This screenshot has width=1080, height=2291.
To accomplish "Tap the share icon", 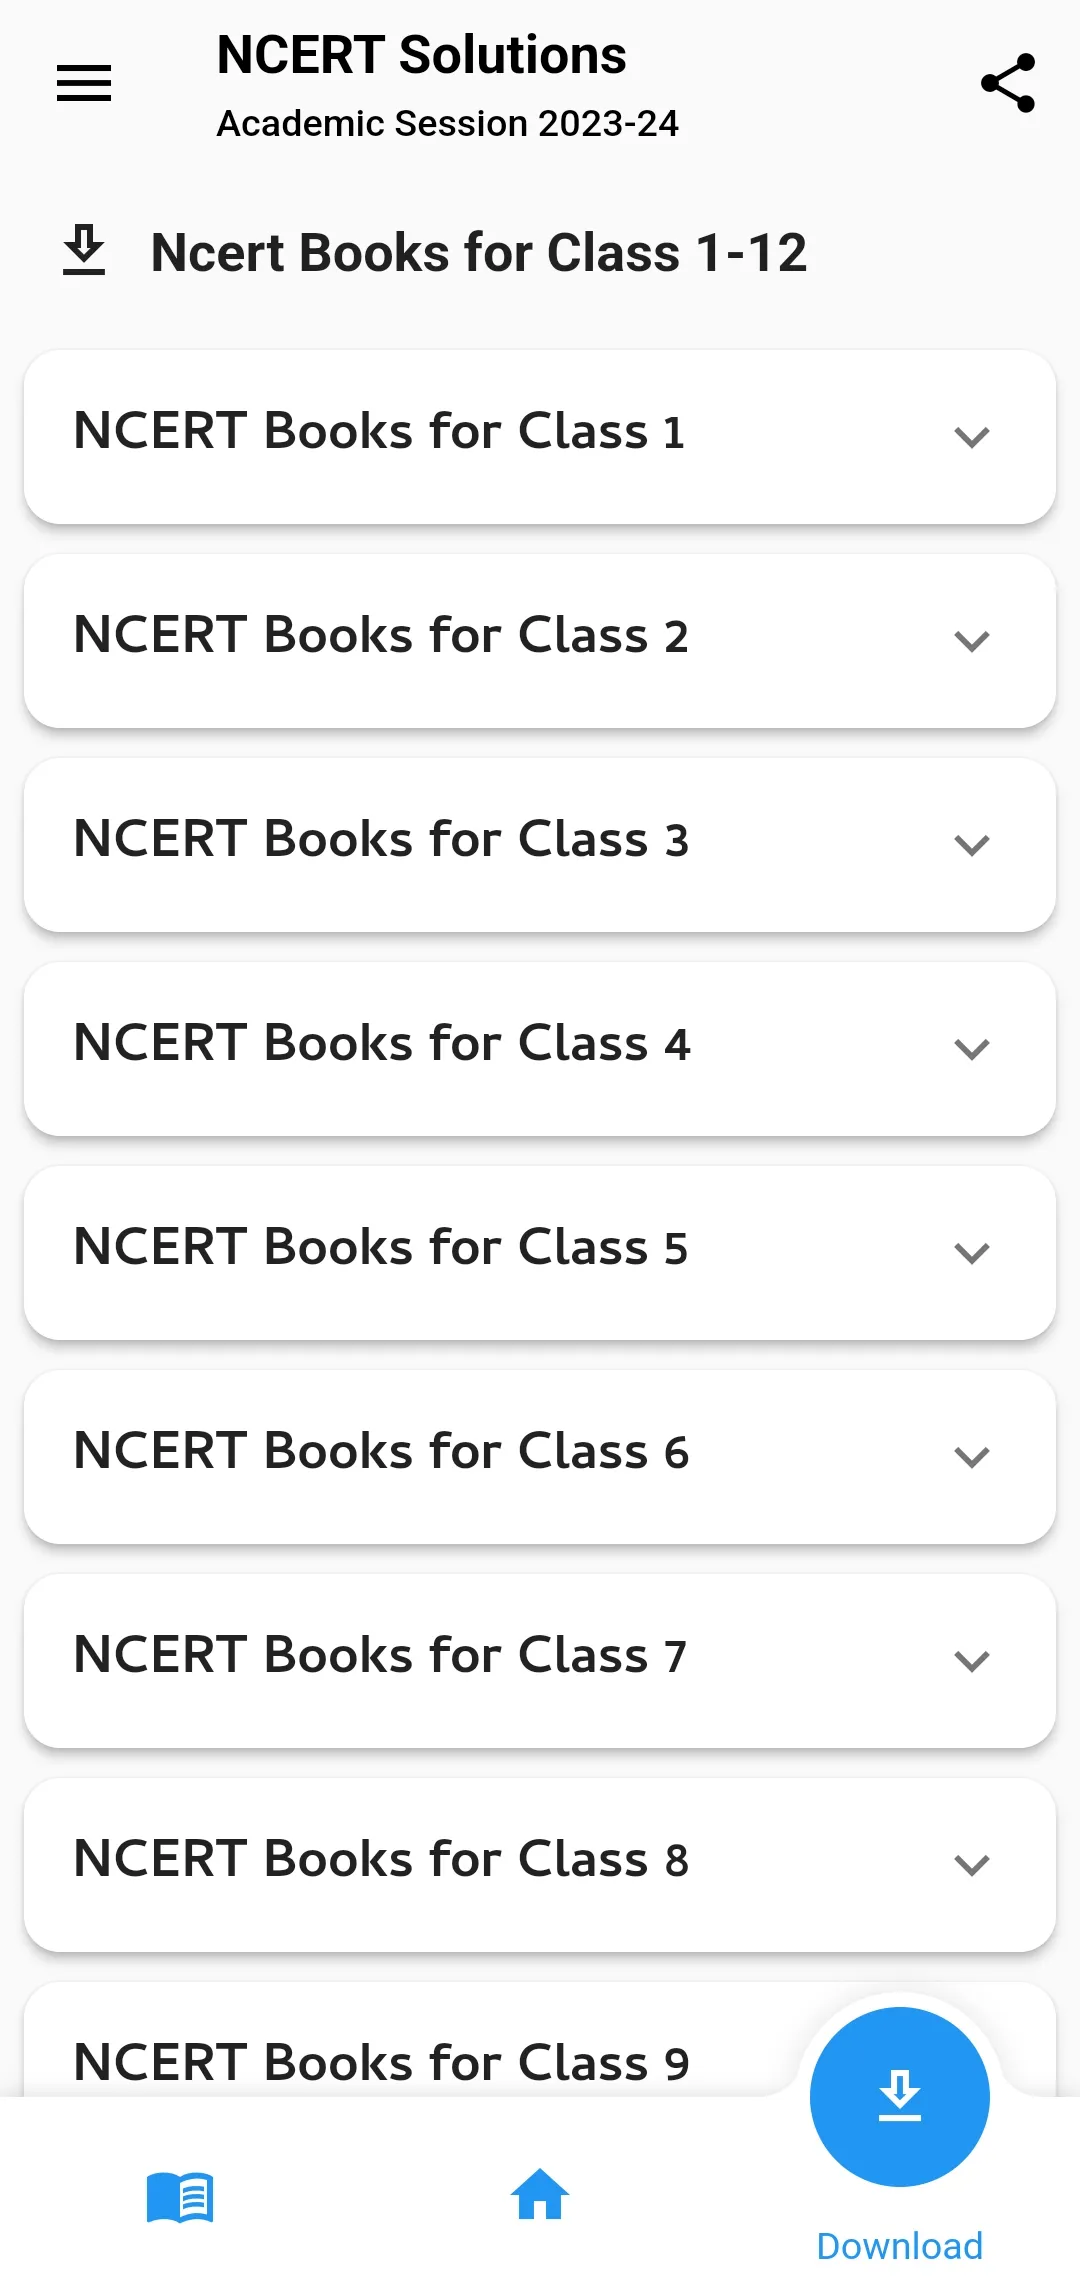I will click(x=1007, y=83).
